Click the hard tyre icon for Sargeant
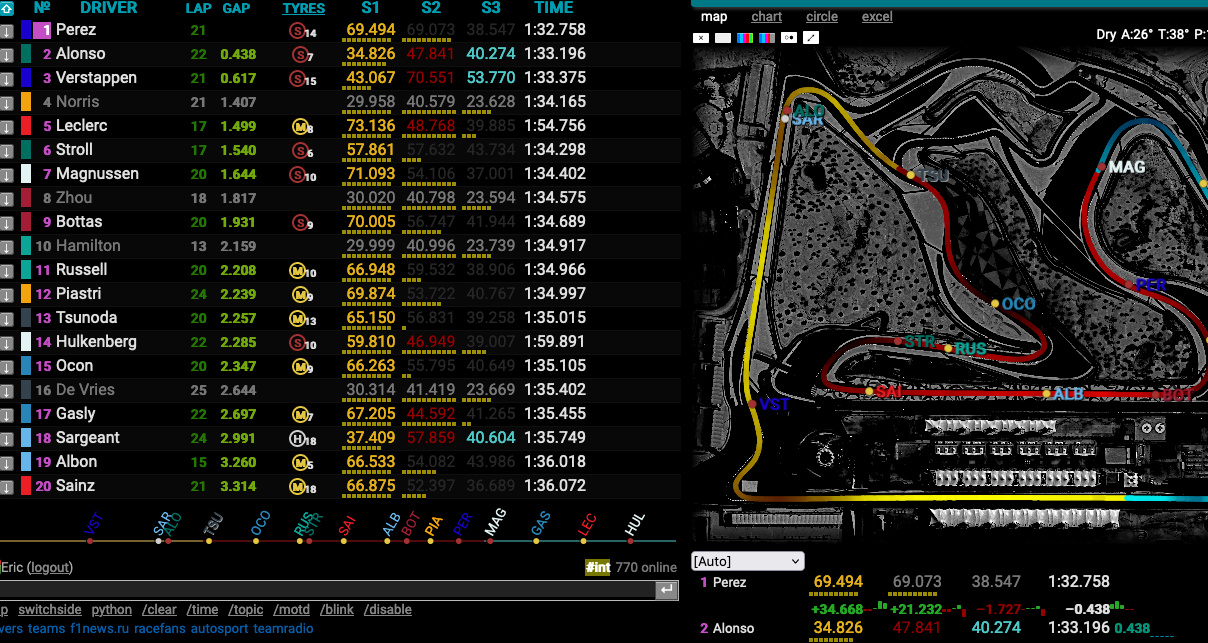This screenshot has height=643, width=1208. (x=297, y=438)
